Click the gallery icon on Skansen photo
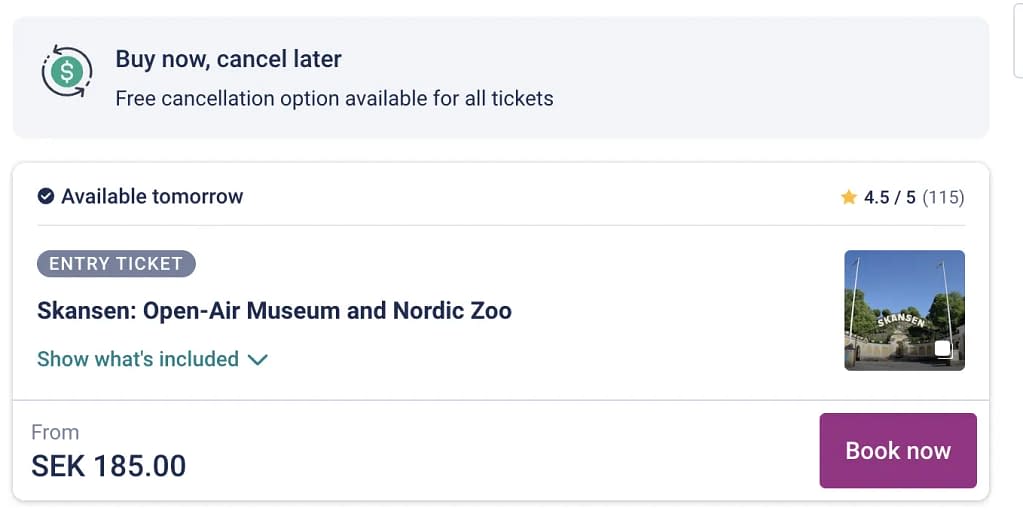This screenshot has height=520, width=1023. 943,349
